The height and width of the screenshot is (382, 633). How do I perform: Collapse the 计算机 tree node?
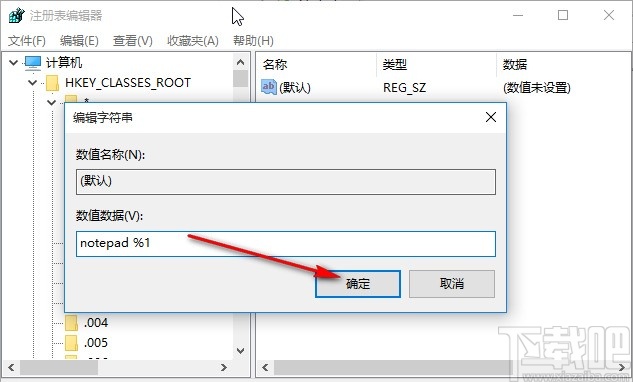coord(13,63)
